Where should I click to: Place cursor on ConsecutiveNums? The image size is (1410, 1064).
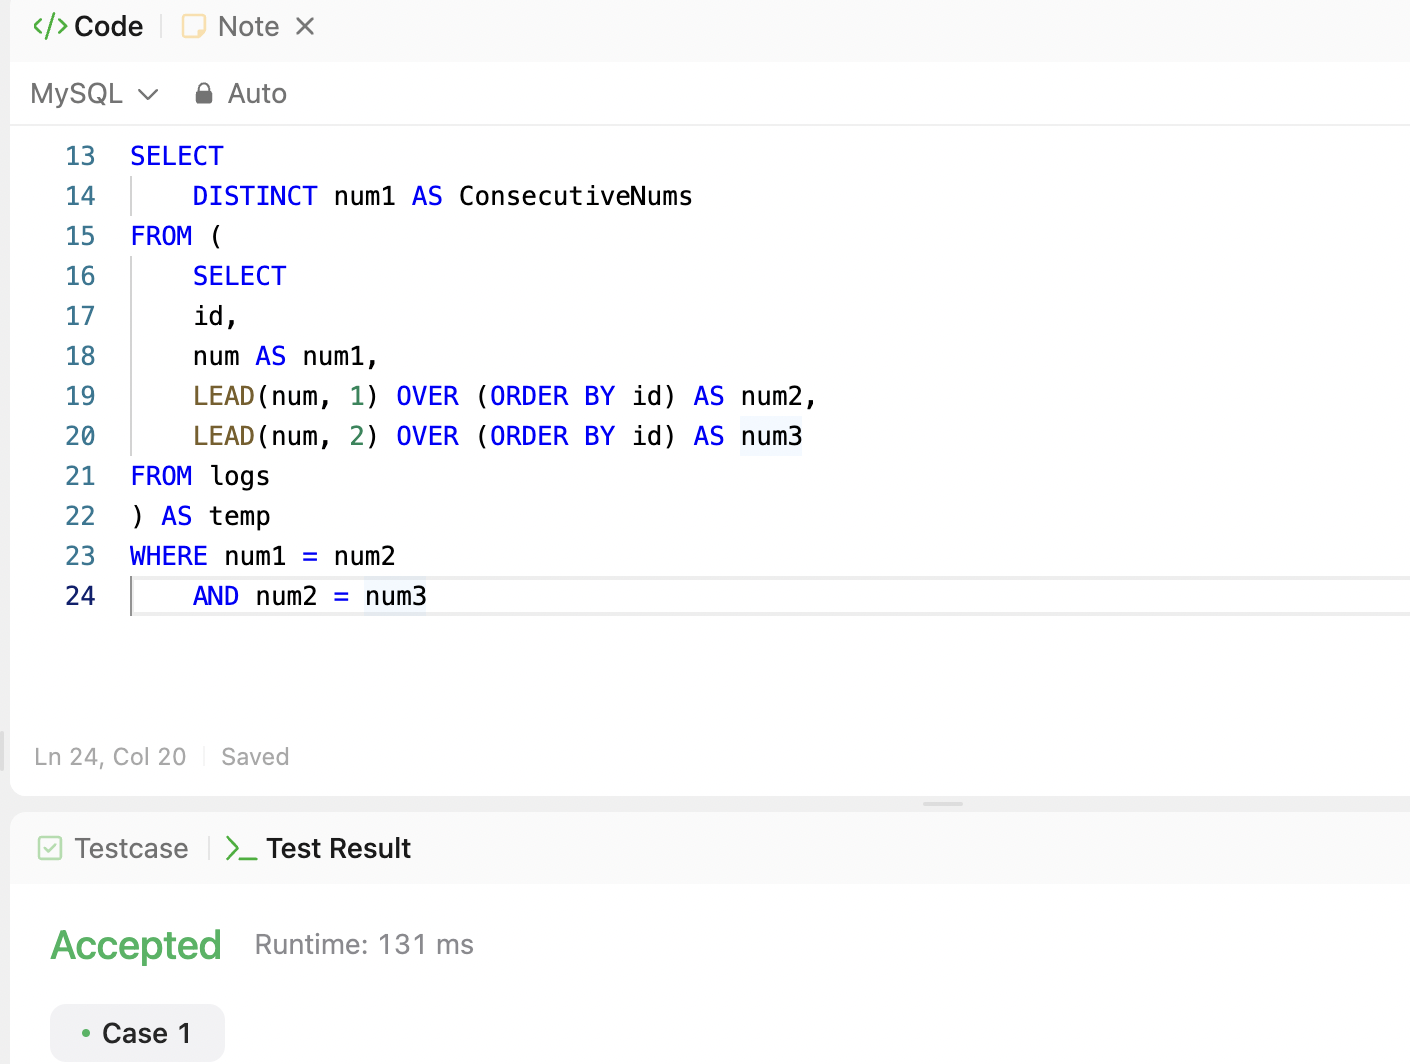[x=576, y=196]
